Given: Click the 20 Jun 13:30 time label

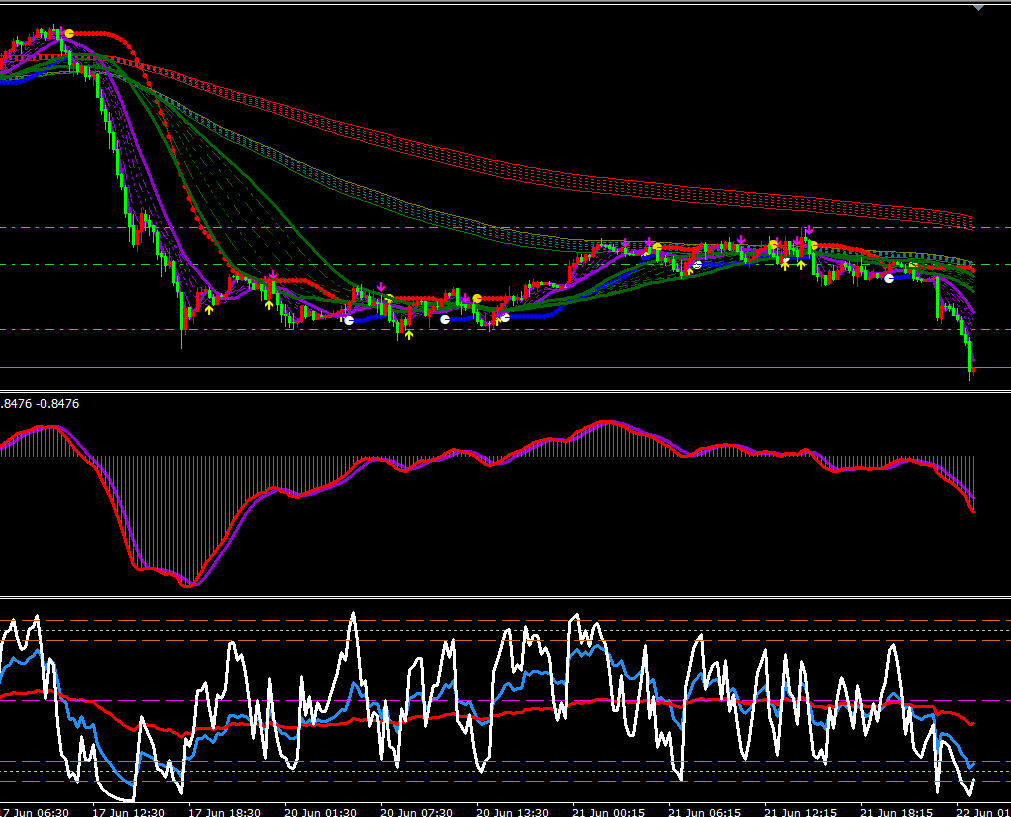Looking at the screenshot, I should coord(513,812).
